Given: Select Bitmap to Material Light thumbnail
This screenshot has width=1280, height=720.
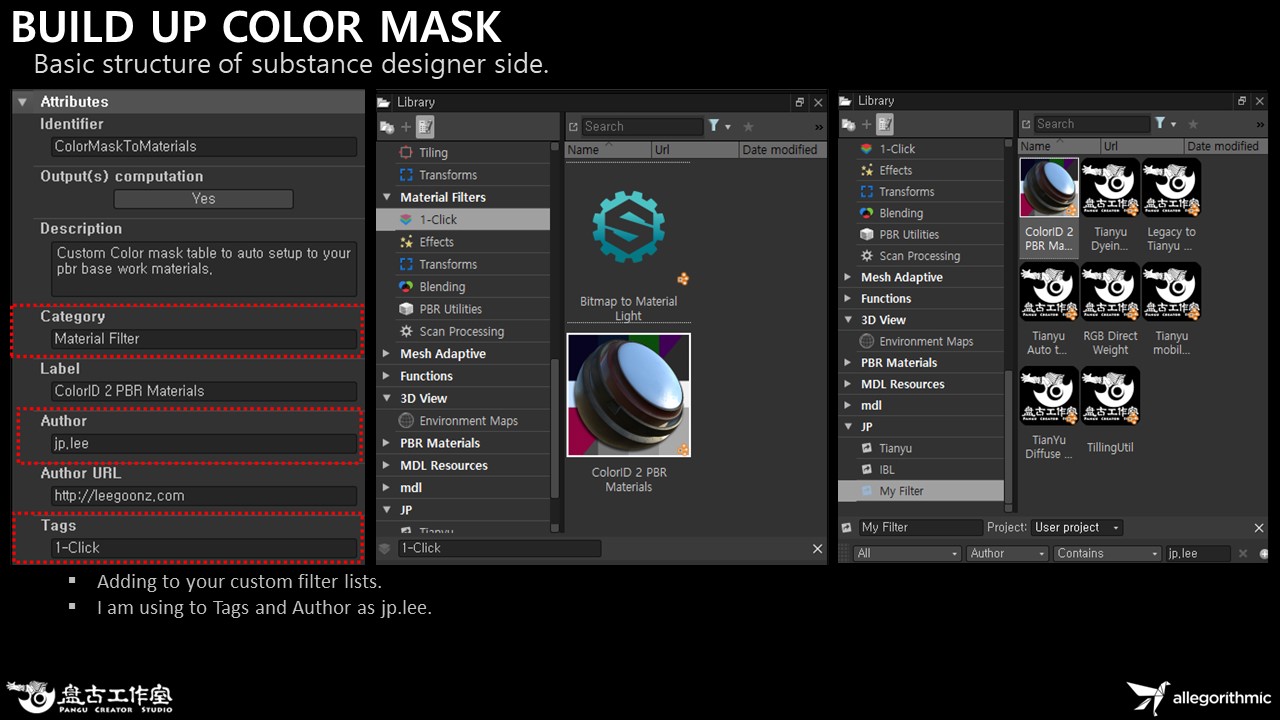Looking at the screenshot, I should (x=628, y=227).
